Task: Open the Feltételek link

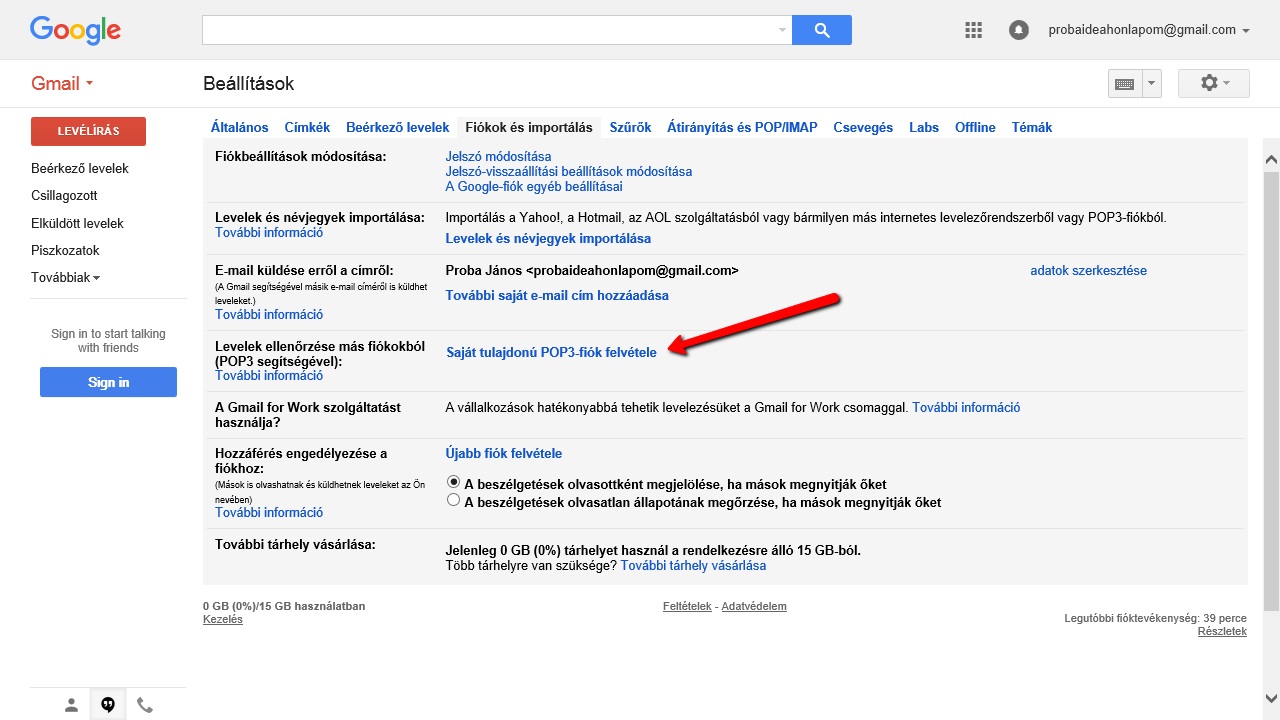Action: click(687, 606)
